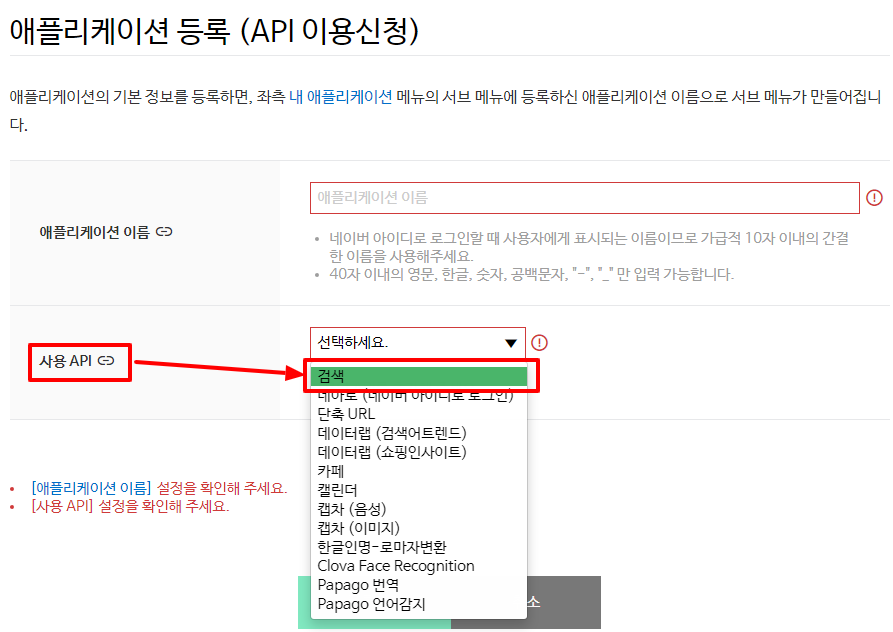
Task: Select 카페 from the API list
Action: (419, 471)
